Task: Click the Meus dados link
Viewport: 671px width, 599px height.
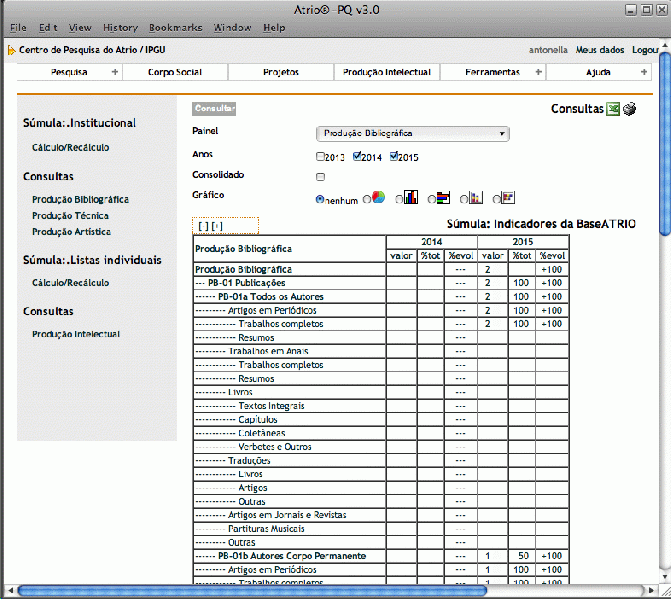Action: pyautogui.click(x=599, y=49)
